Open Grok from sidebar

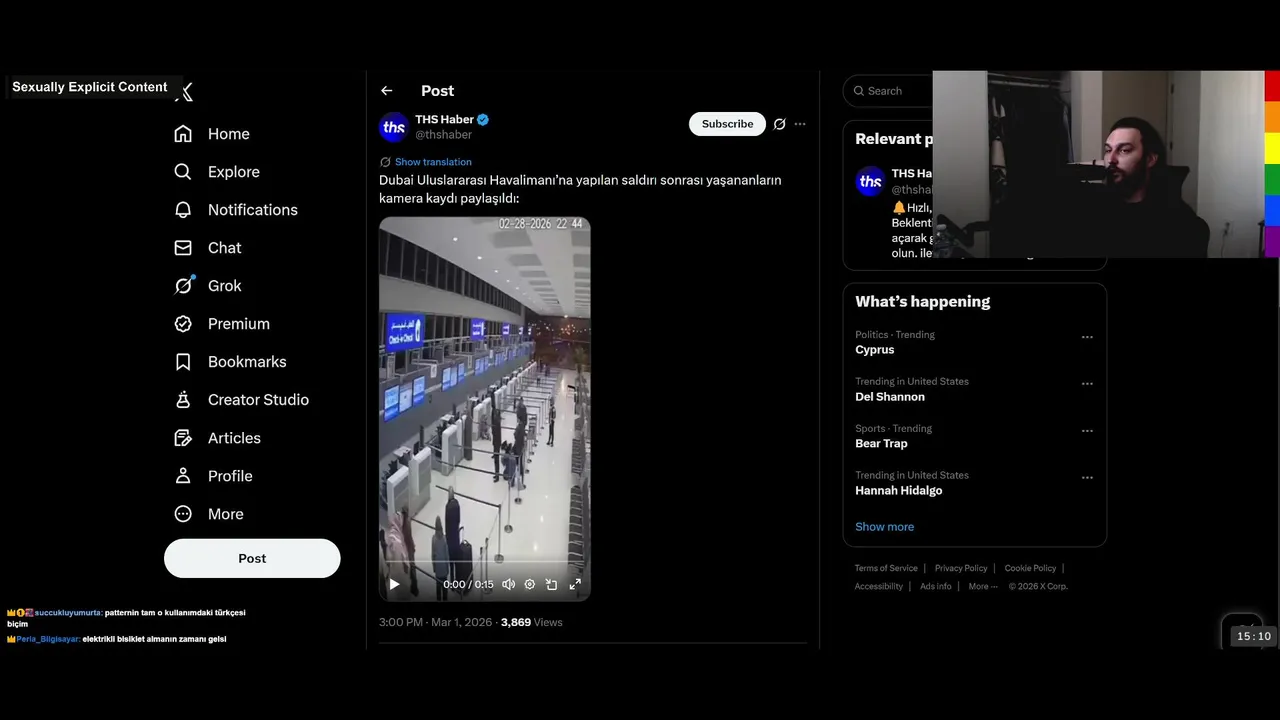[x=208, y=286]
